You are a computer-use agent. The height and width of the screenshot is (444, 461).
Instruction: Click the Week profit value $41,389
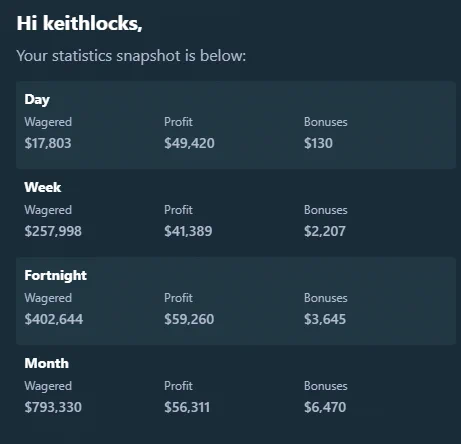click(188, 231)
